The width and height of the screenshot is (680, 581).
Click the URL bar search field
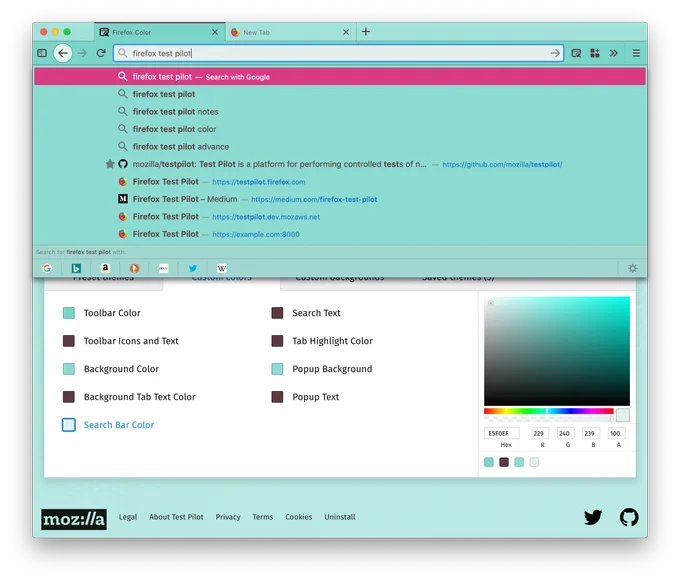tap(338, 53)
